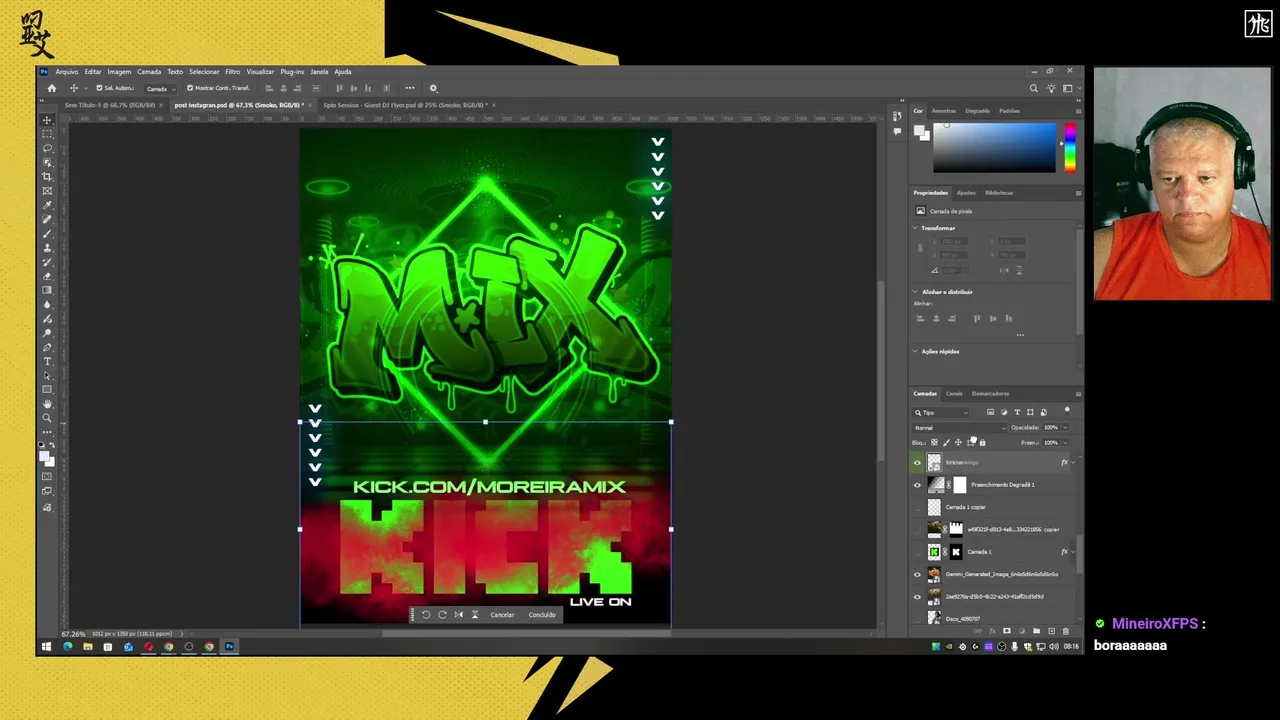Open the Windows Start button
1280x720 pixels.
(x=46, y=647)
